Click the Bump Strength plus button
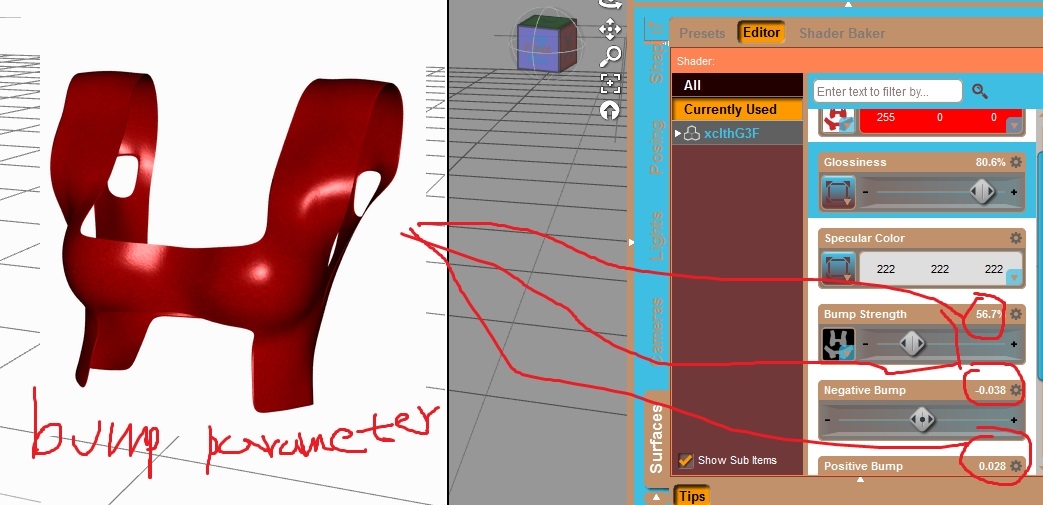The image size is (1043, 505). coord(1014,344)
